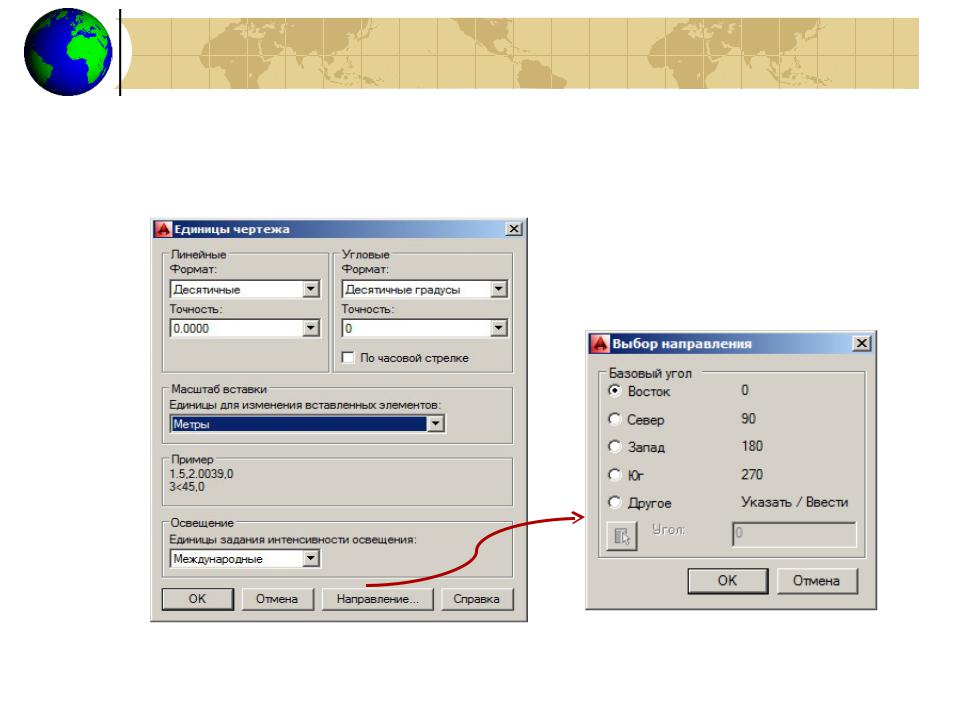This screenshot has height=720, width=960.
Task: Click Отмена in Единицы чертежа dialog
Action: click(277, 599)
